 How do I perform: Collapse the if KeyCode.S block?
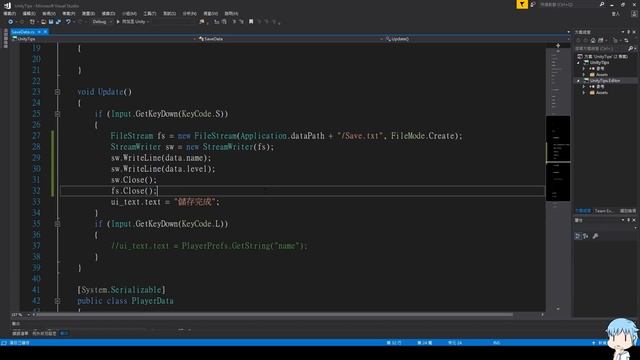click(x=57, y=114)
